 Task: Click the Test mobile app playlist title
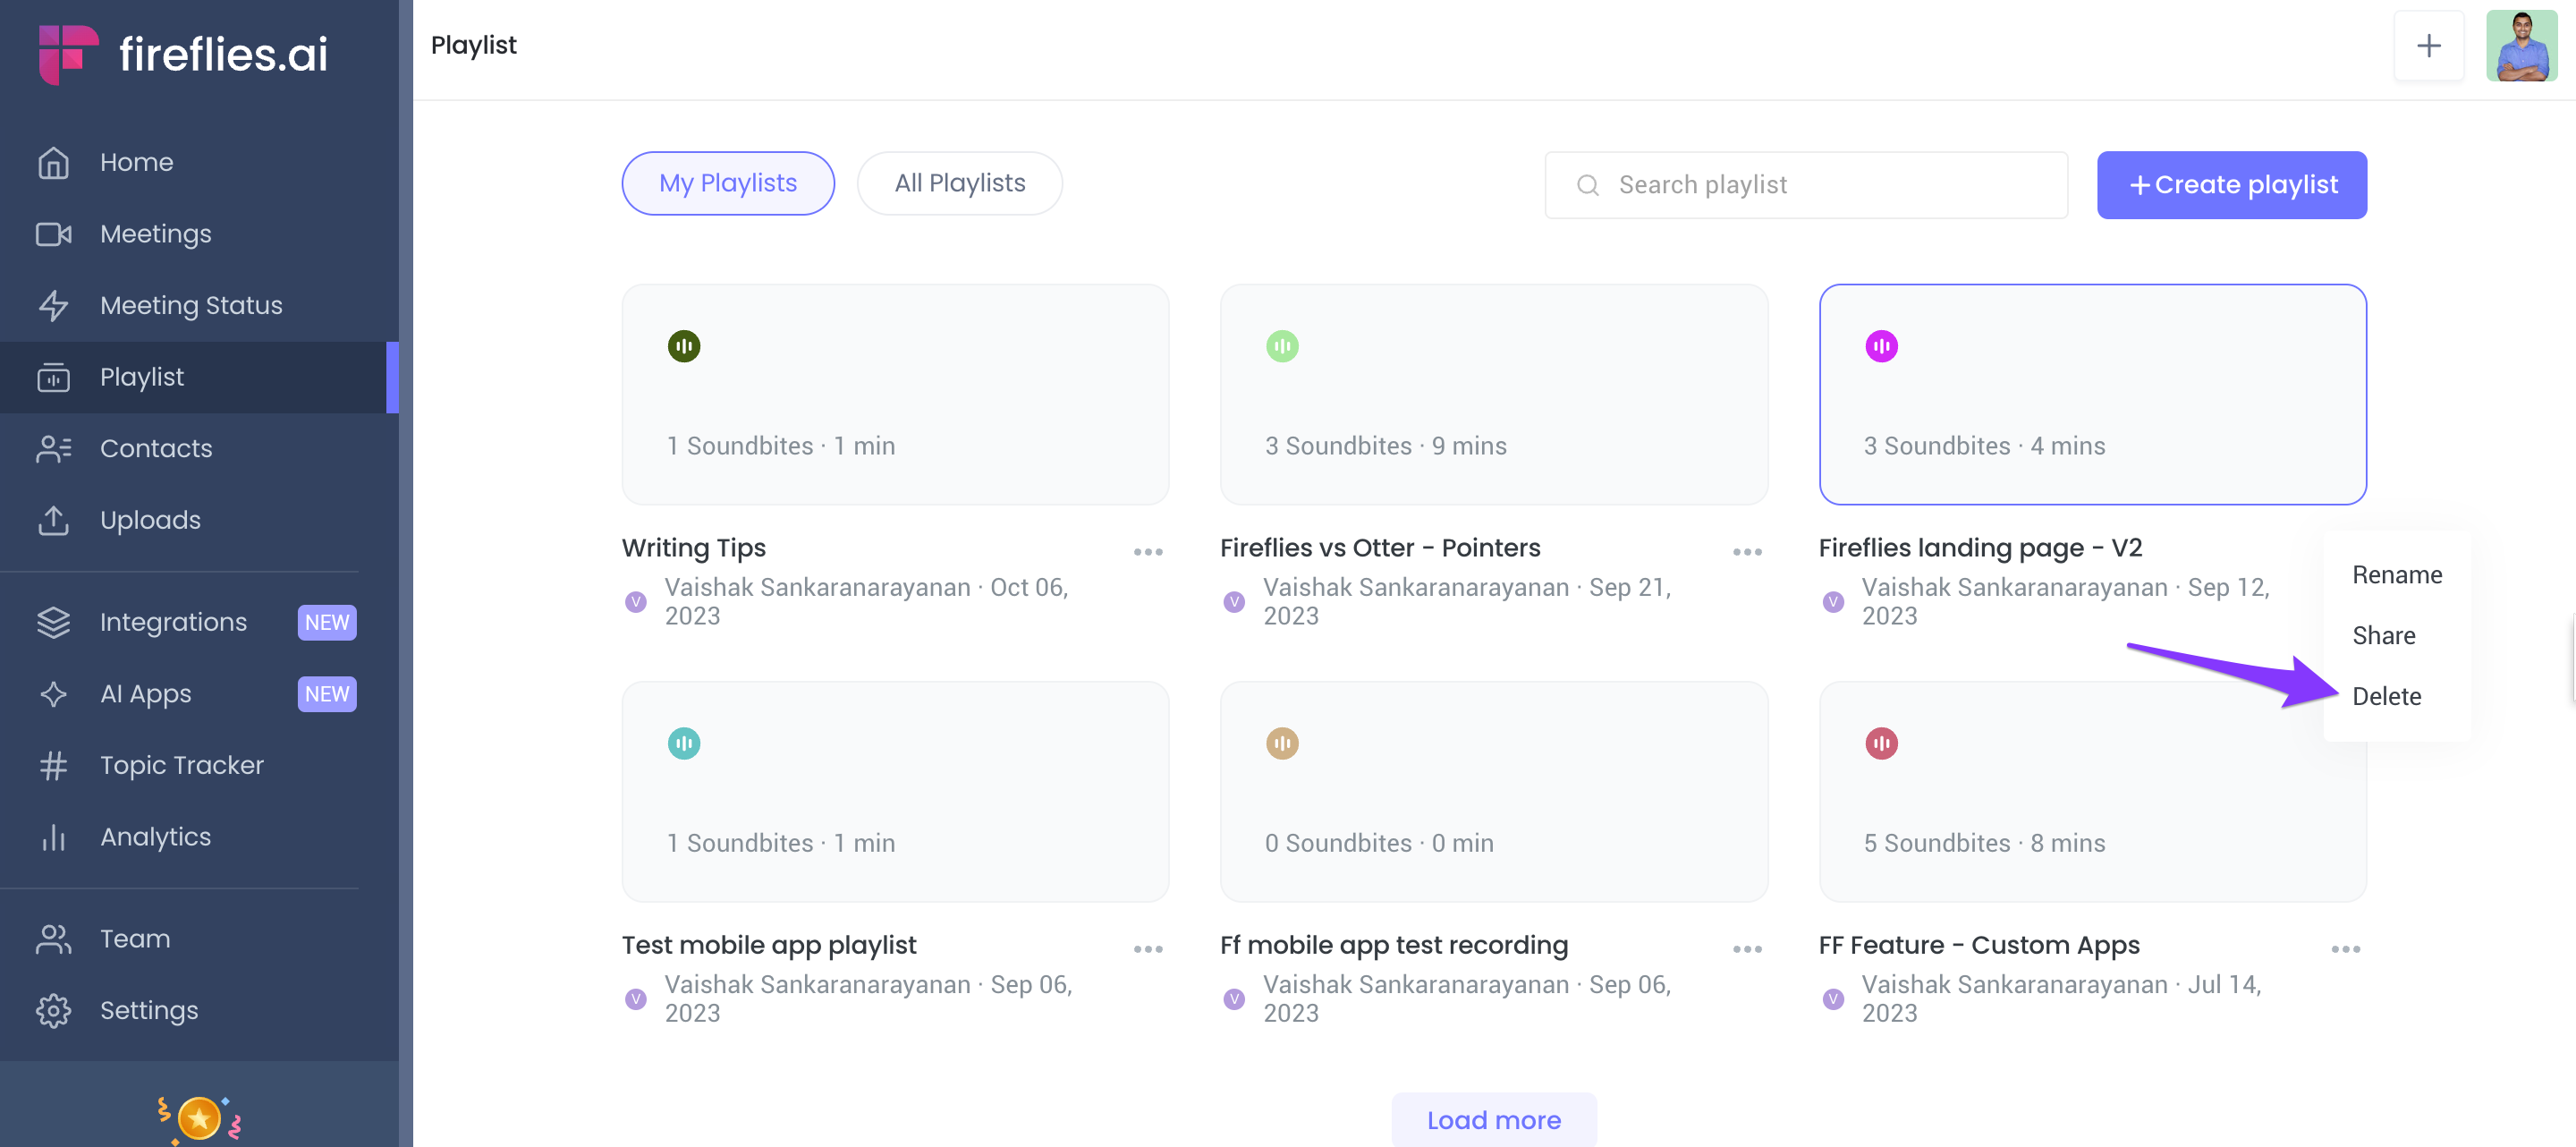click(x=769, y=945)
